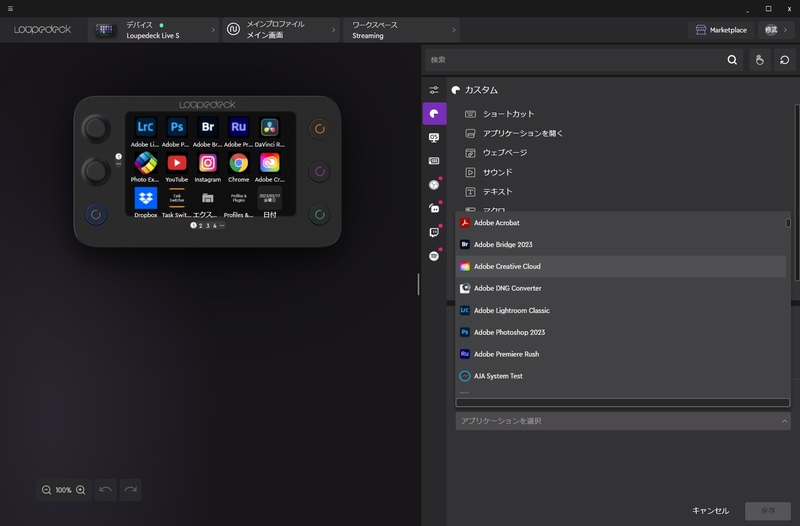Click the 100% zoom level
This screenshot has height=526, width=800.
tap(63, 490)
